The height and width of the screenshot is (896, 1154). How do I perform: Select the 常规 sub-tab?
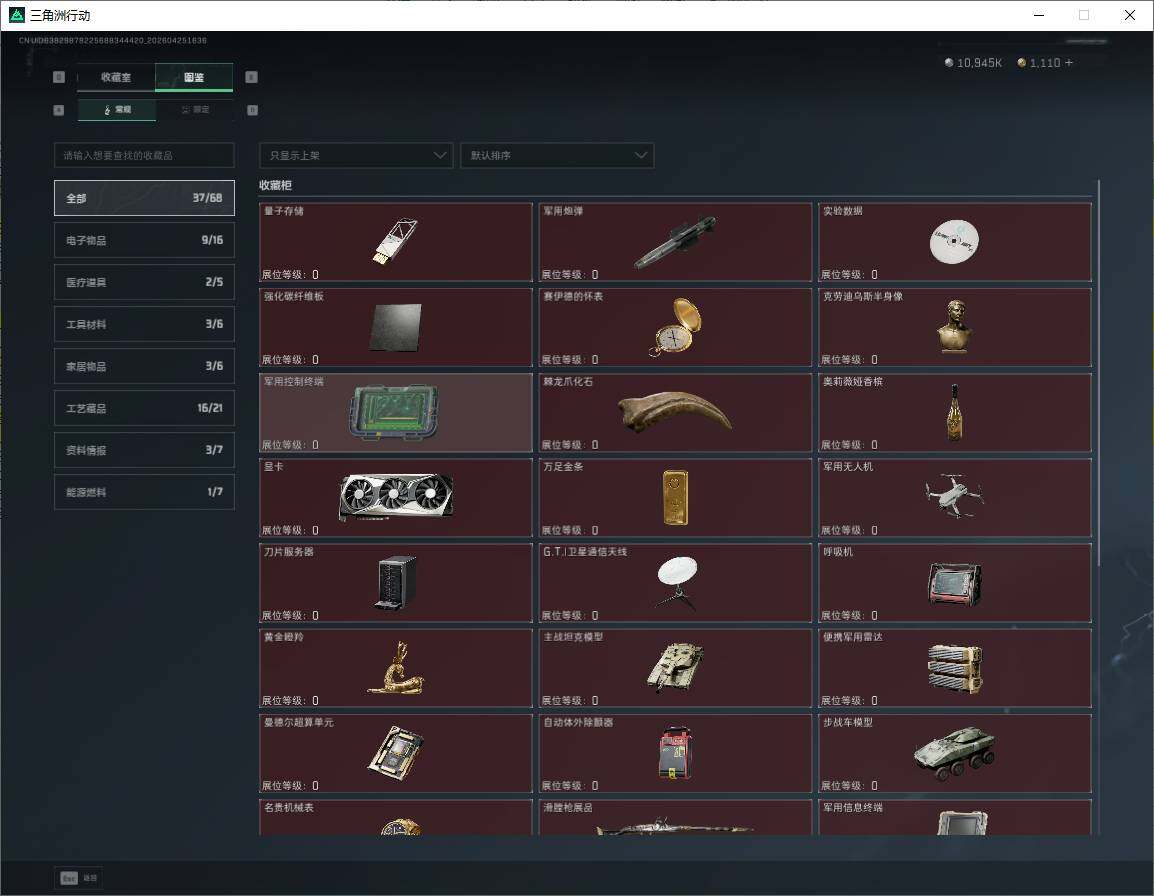click(117, 110)
